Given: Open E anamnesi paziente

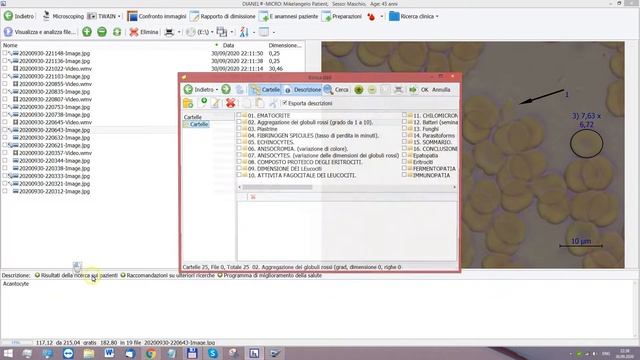Looking at the screenshot, I should coord(288,16).
